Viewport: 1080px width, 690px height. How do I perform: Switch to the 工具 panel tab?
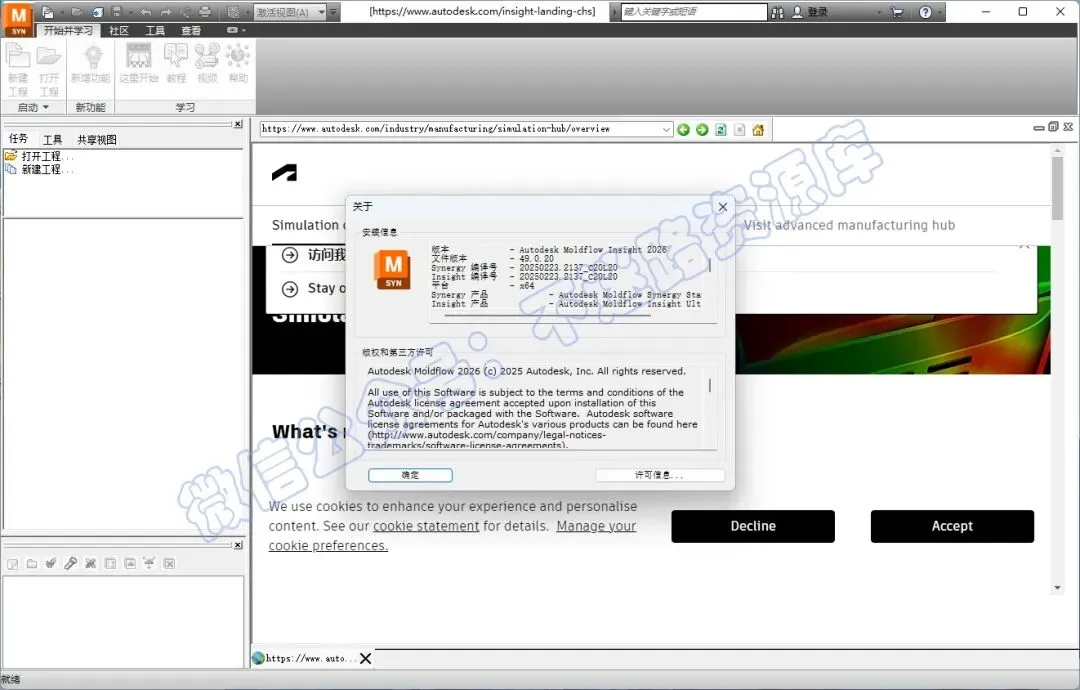(52, 139)
